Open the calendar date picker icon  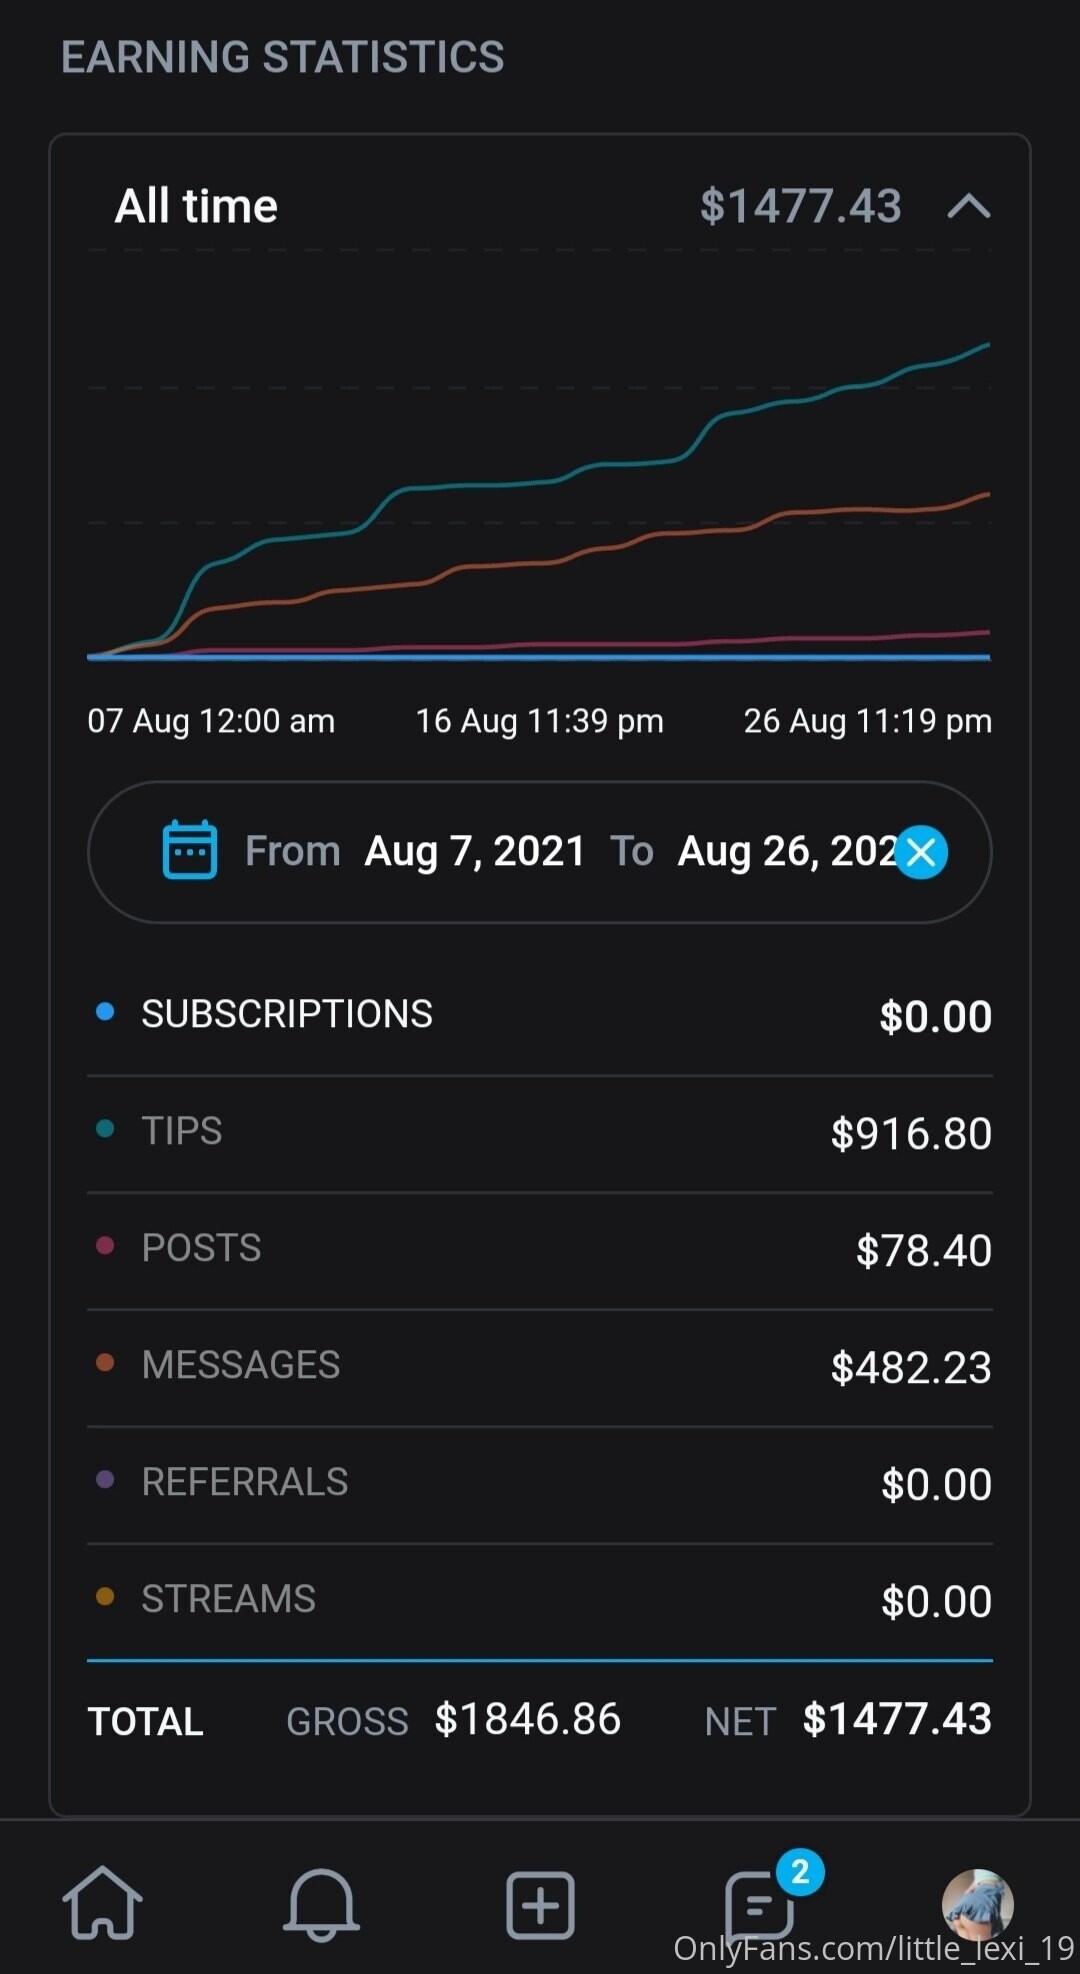point(190,851)
